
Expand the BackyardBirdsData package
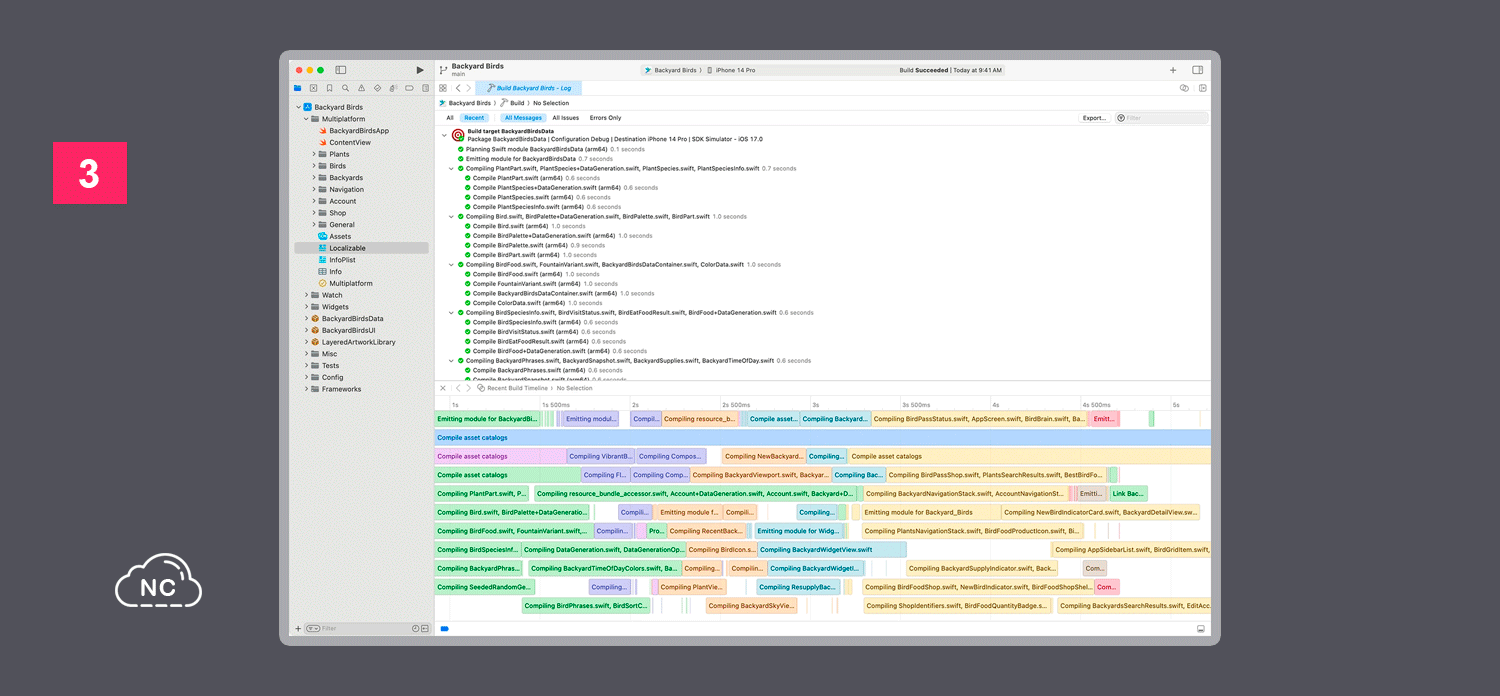click(306, 318)
